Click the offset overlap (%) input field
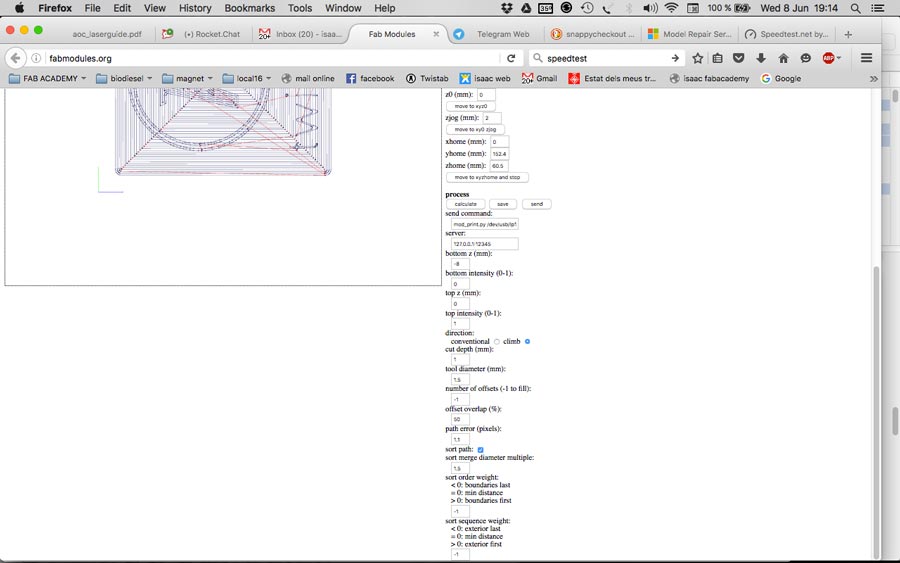This screenshot has height=563, width=900. (460, 419)
